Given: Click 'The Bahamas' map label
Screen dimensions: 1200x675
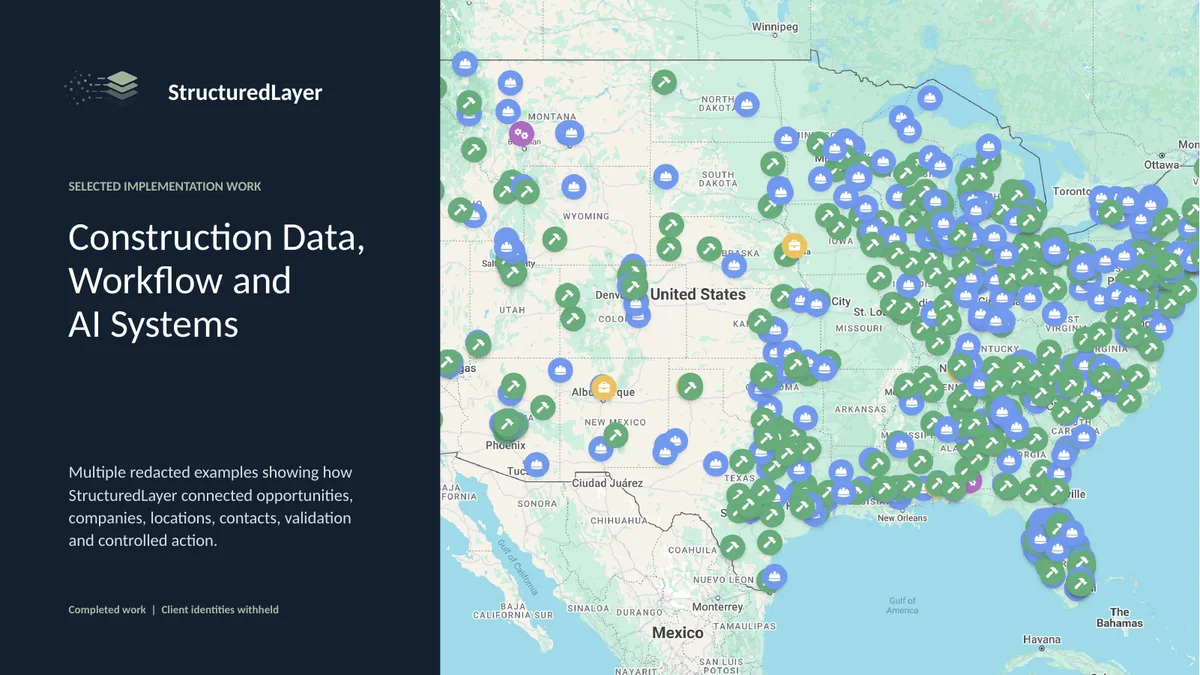Looking at the screenshot, I should (x=1119, y=617).
